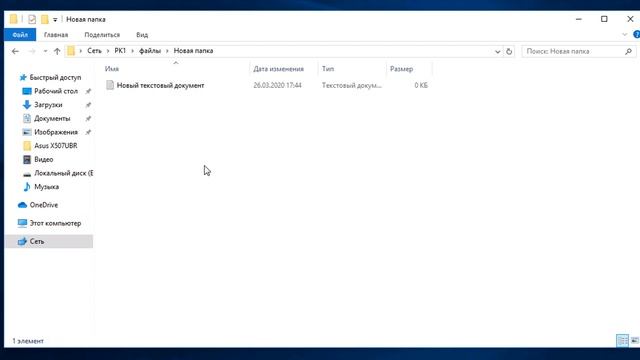The image size is (640, 360).
Task: Collapse the ribbon with the chevron
Action: 624,35
